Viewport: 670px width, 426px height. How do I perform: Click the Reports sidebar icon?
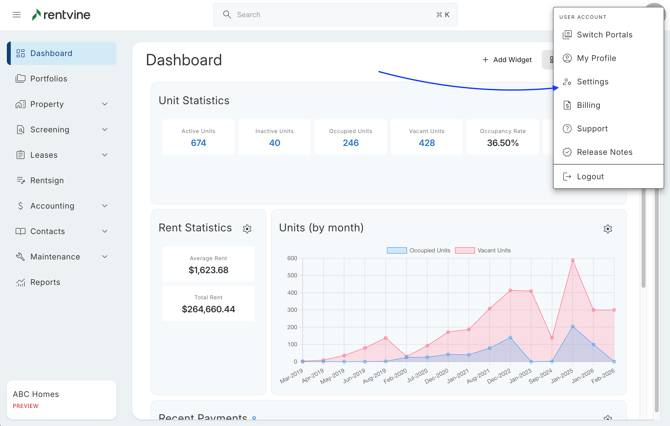pos(20,283)
